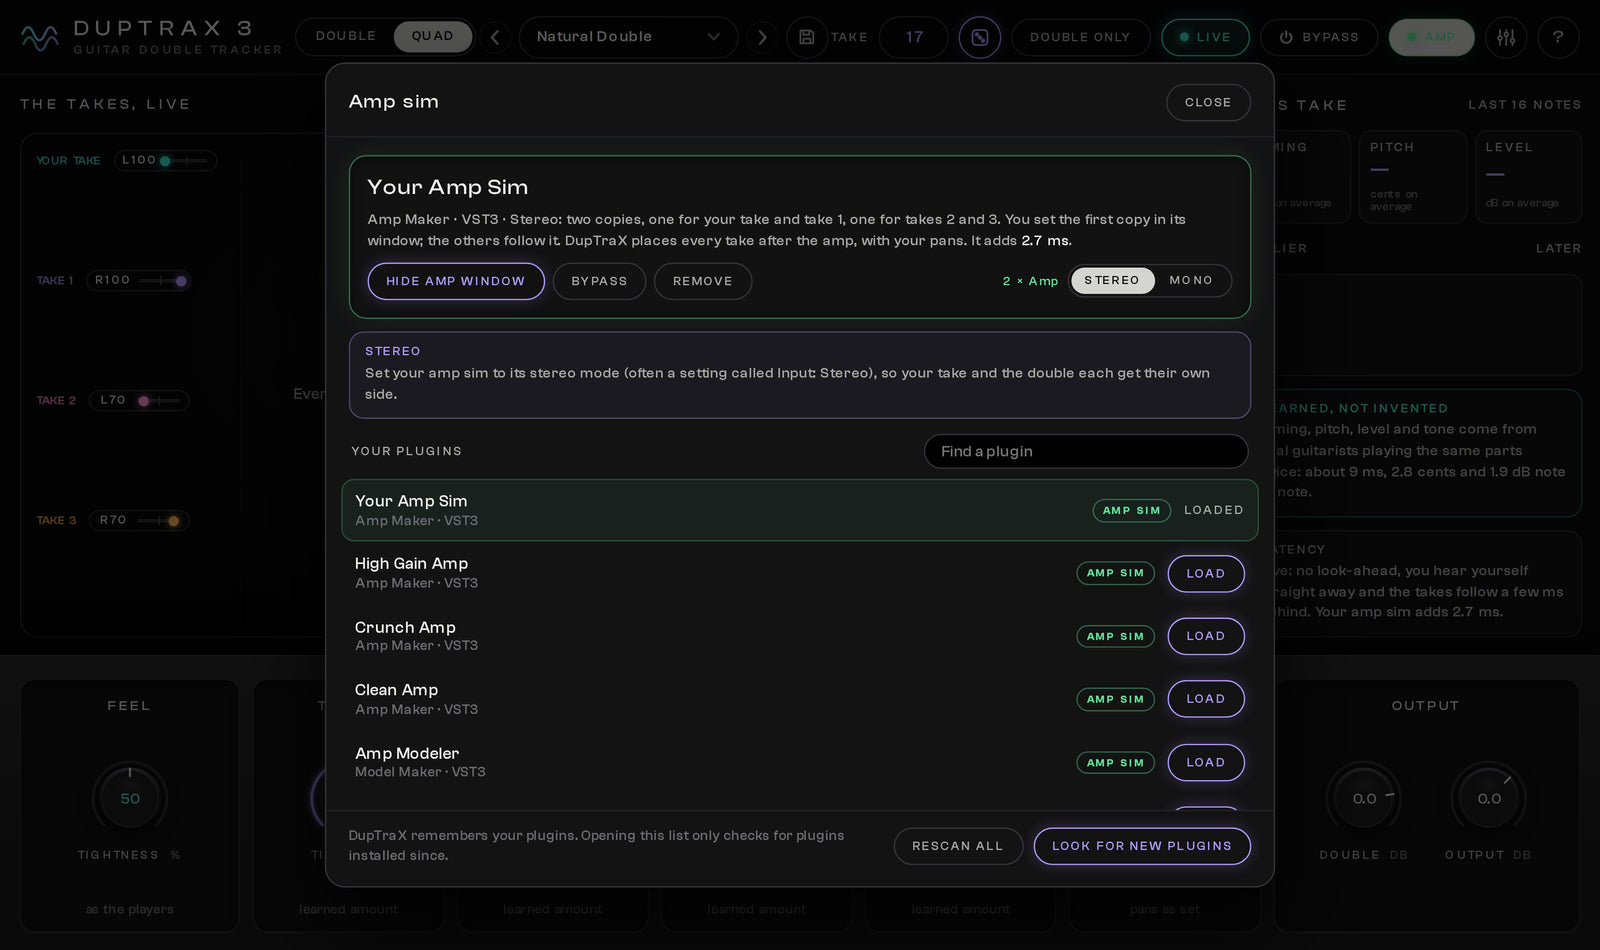Click the YOUR TAKE L100 pan slider
The height and width of the screenshot is (950, 1600).
click(165, 160)
